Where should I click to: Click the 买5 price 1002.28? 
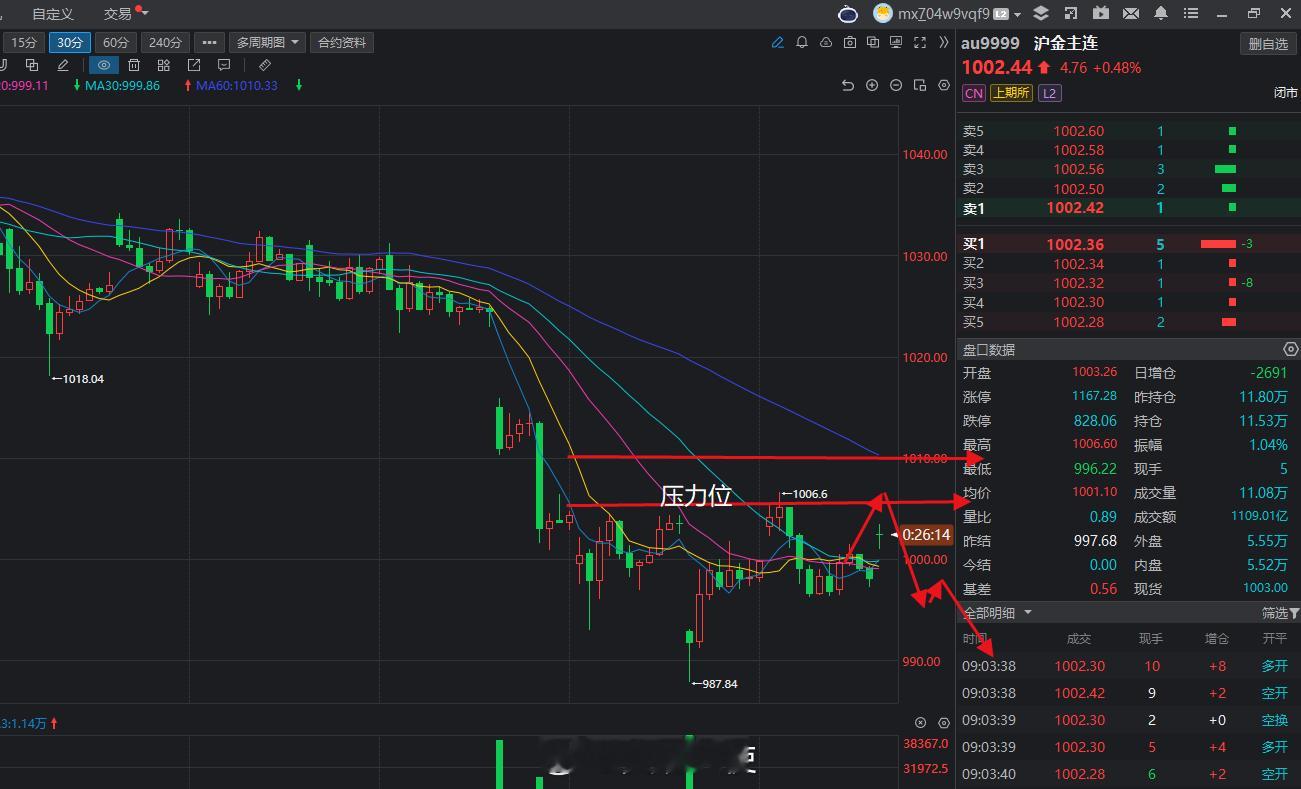(x=1078, y=322)
